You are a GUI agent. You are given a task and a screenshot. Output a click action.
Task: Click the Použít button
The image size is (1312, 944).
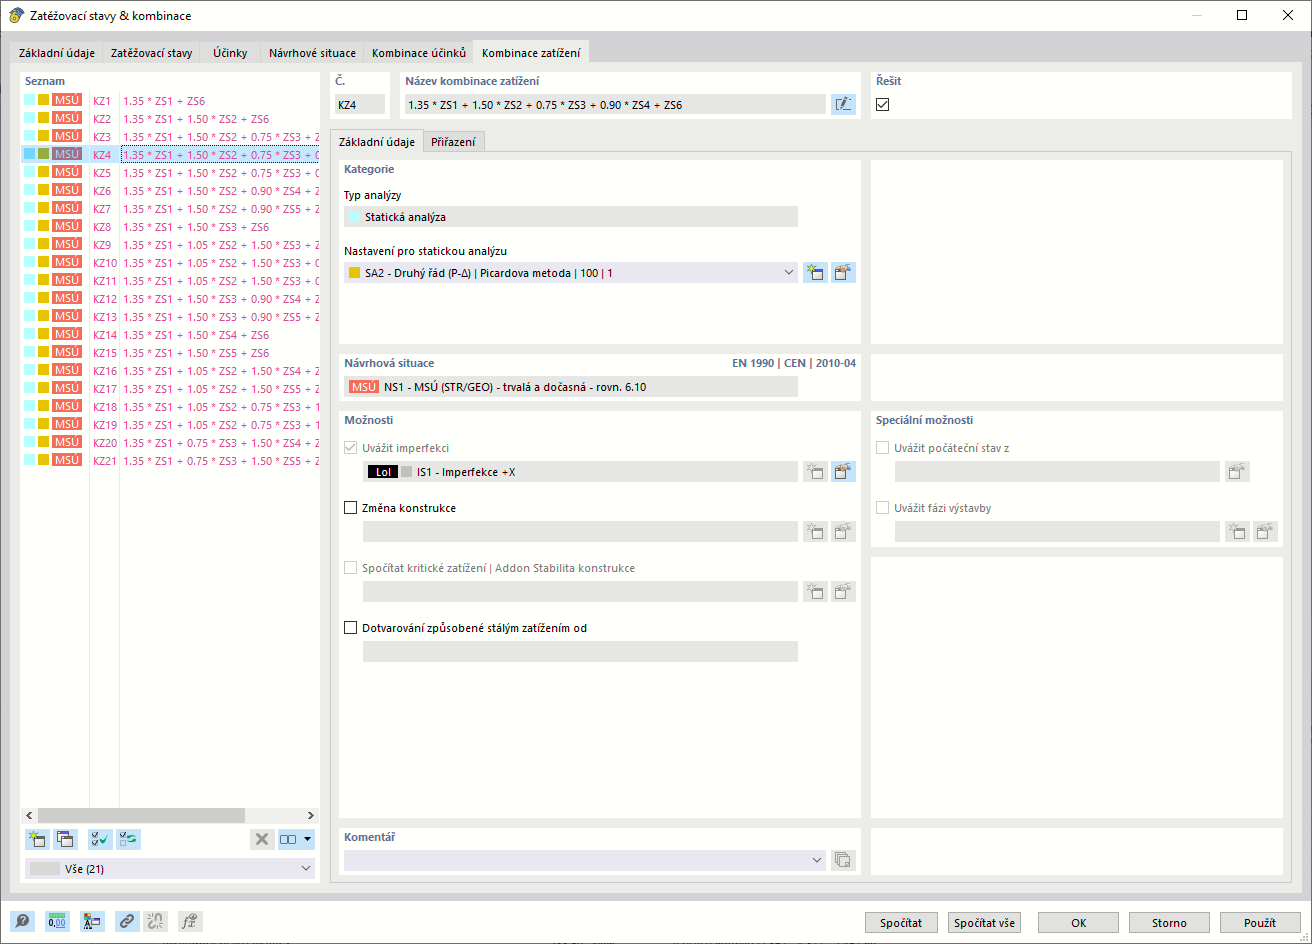[x=1260, y=923]
